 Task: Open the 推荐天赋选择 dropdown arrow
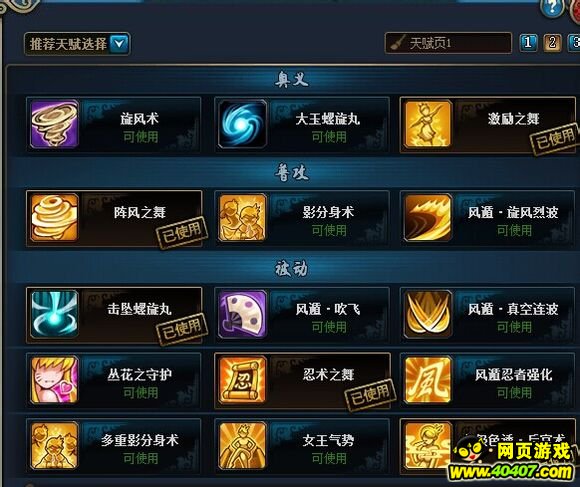pos(119,44)
